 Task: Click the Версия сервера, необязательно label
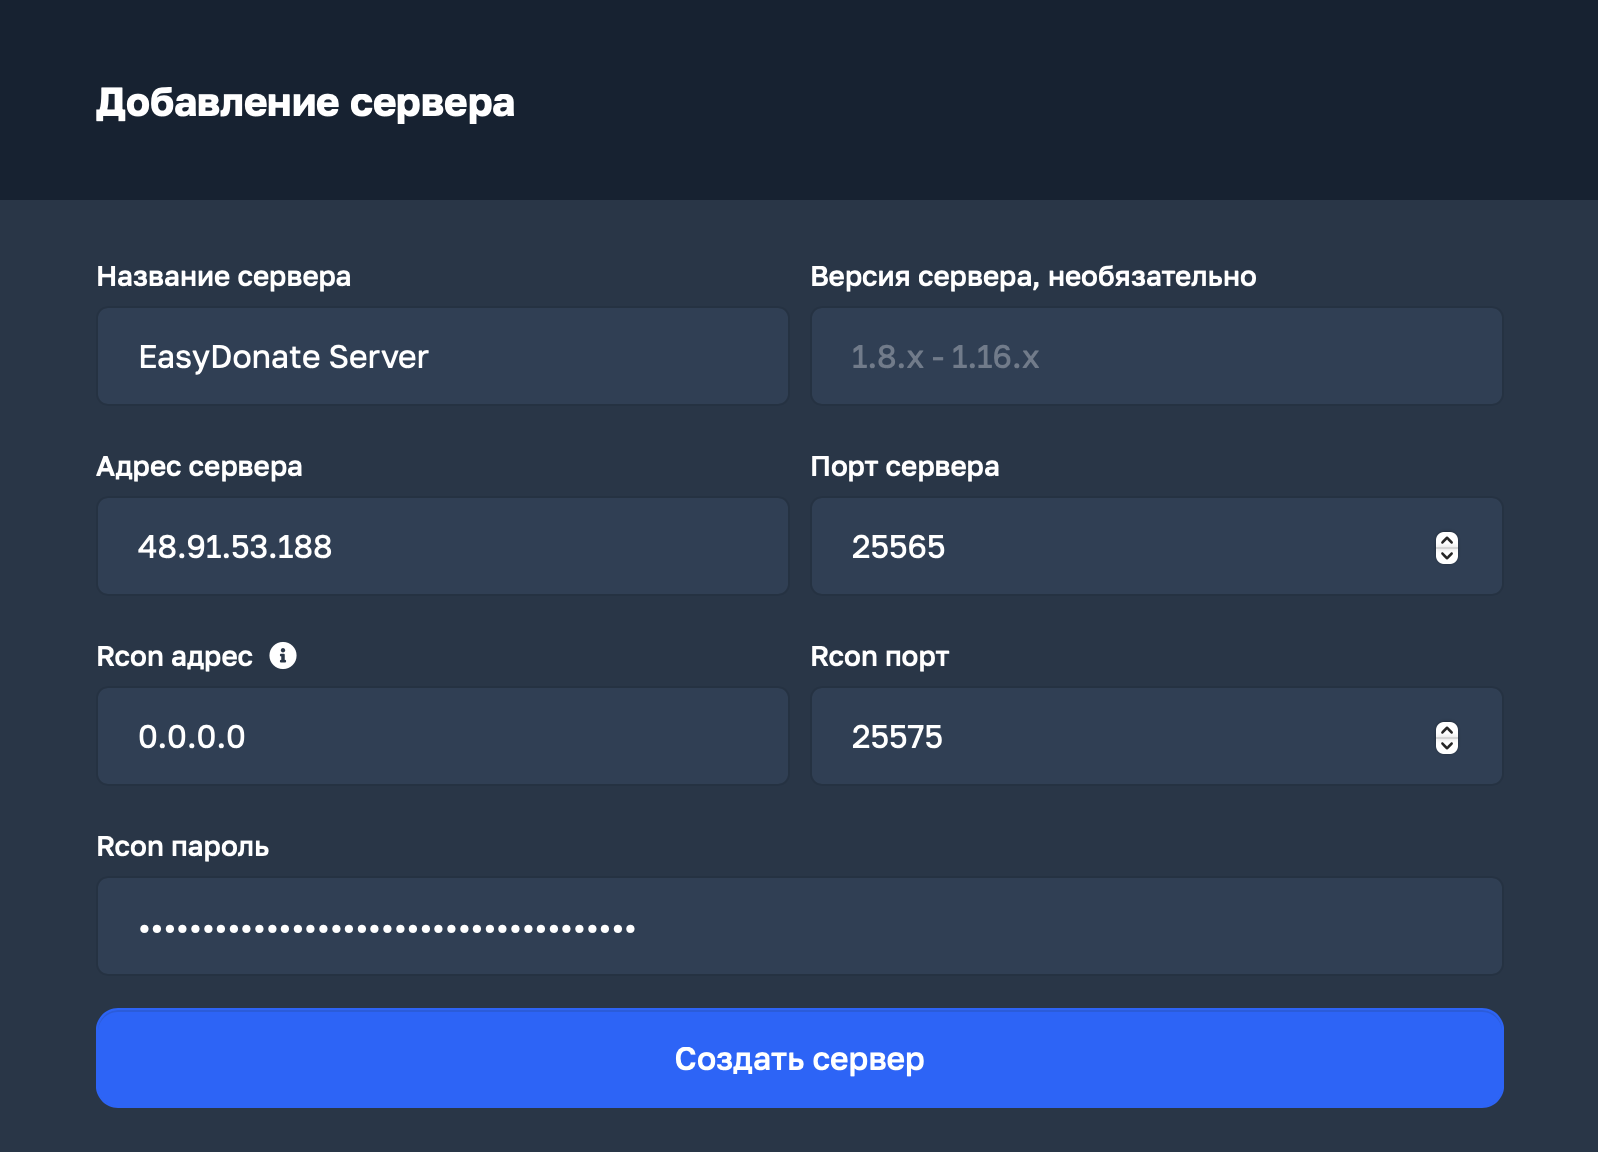1033,277
